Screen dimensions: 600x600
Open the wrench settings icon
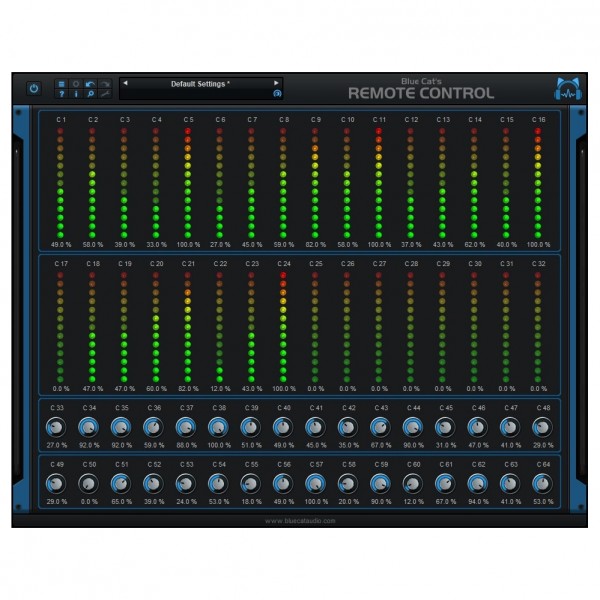tap(105, 93)
